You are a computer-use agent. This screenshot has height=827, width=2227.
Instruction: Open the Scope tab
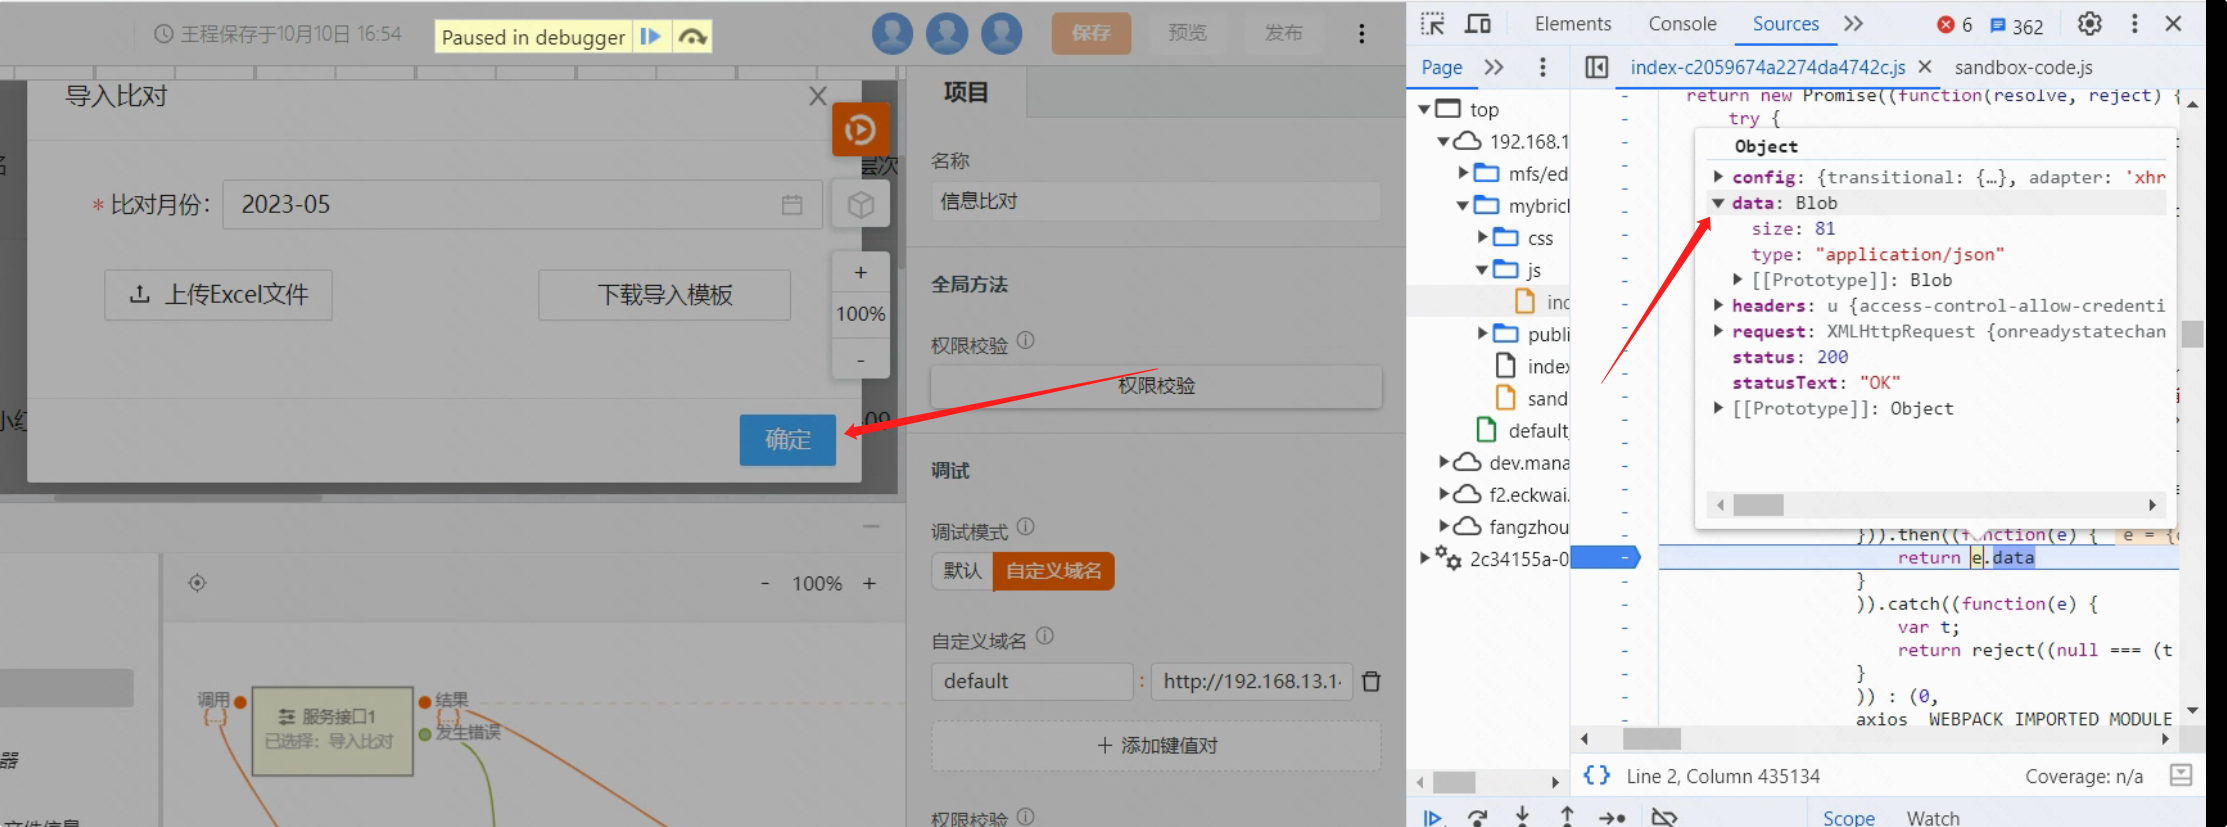click(x=1848, y=818)
